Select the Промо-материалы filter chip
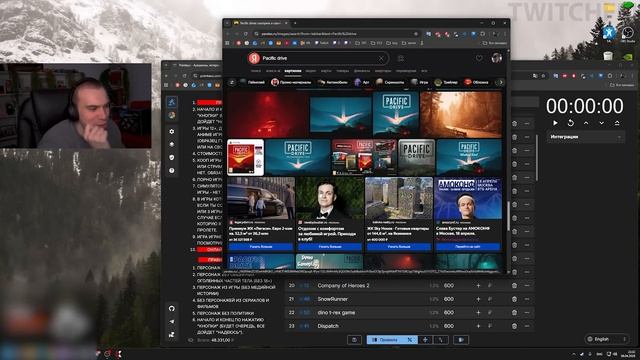This screenshot has height=360, width=640. [291, 82]
